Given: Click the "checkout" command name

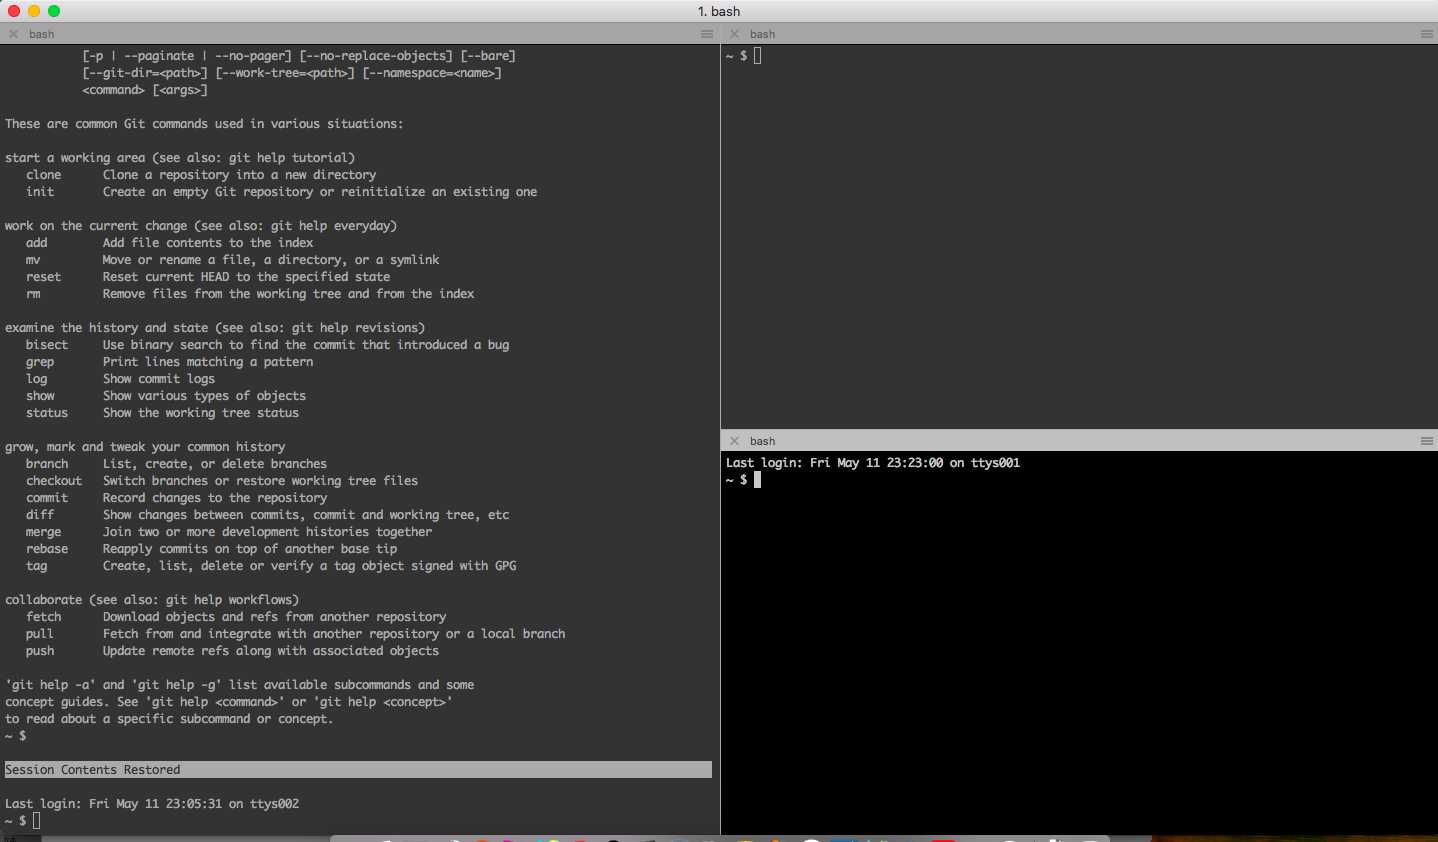Looking at the screenshot, I should pyautogui.click(x=54, y=481).
